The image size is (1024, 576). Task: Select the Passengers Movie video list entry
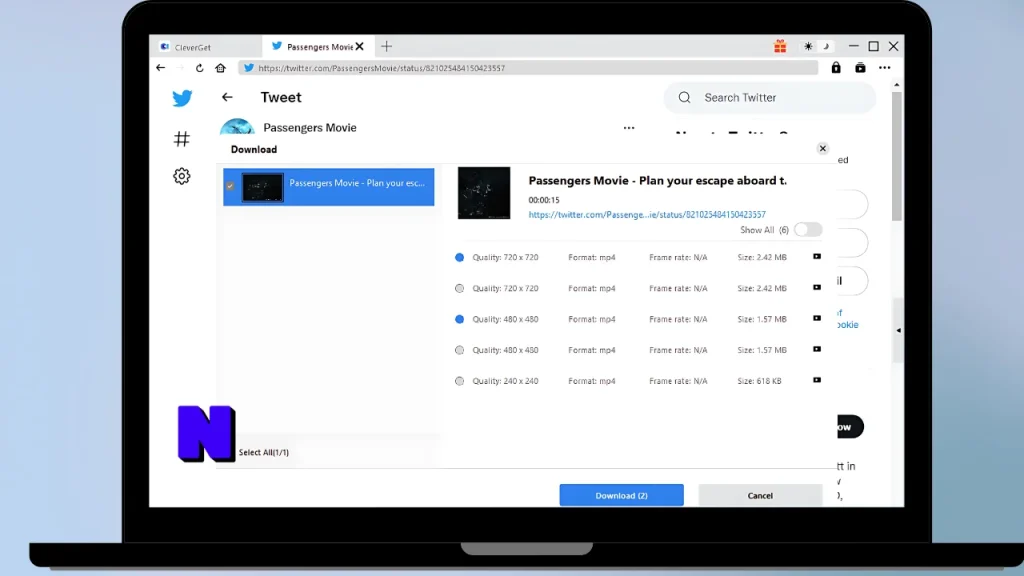click(x=328, y=187)
